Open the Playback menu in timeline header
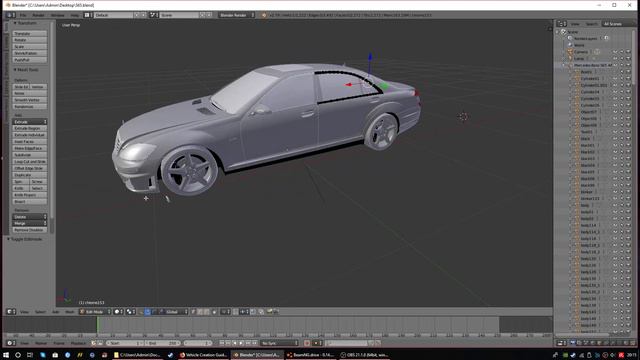 78,343
